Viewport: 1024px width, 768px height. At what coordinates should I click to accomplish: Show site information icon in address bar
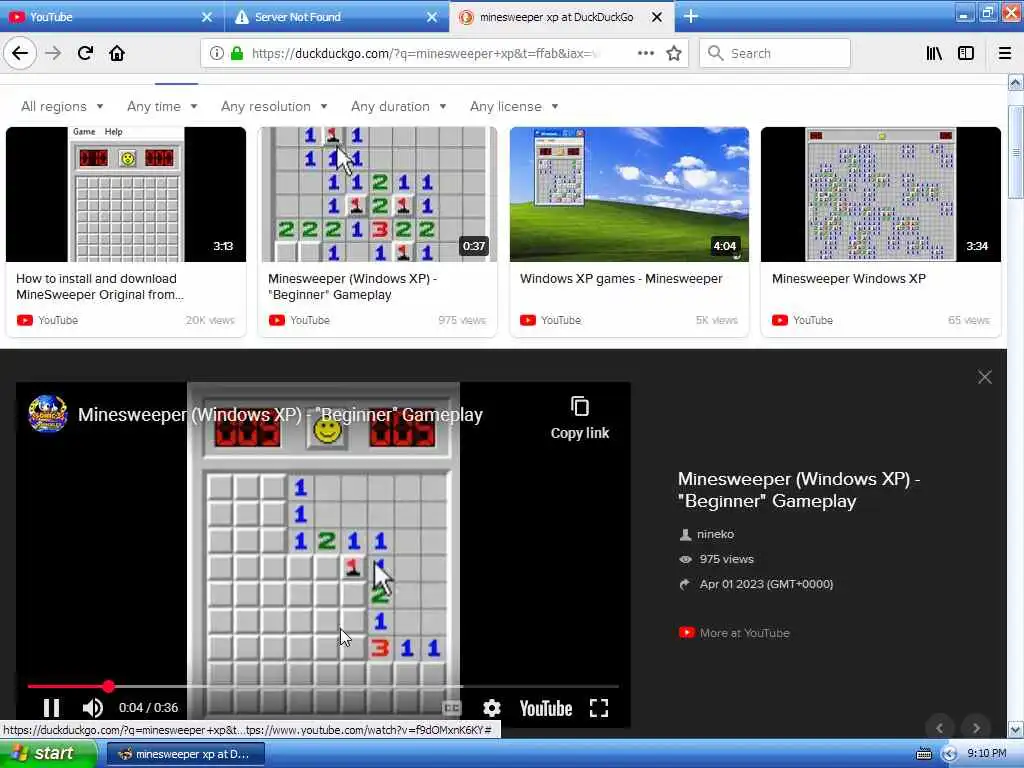(217, 53)
